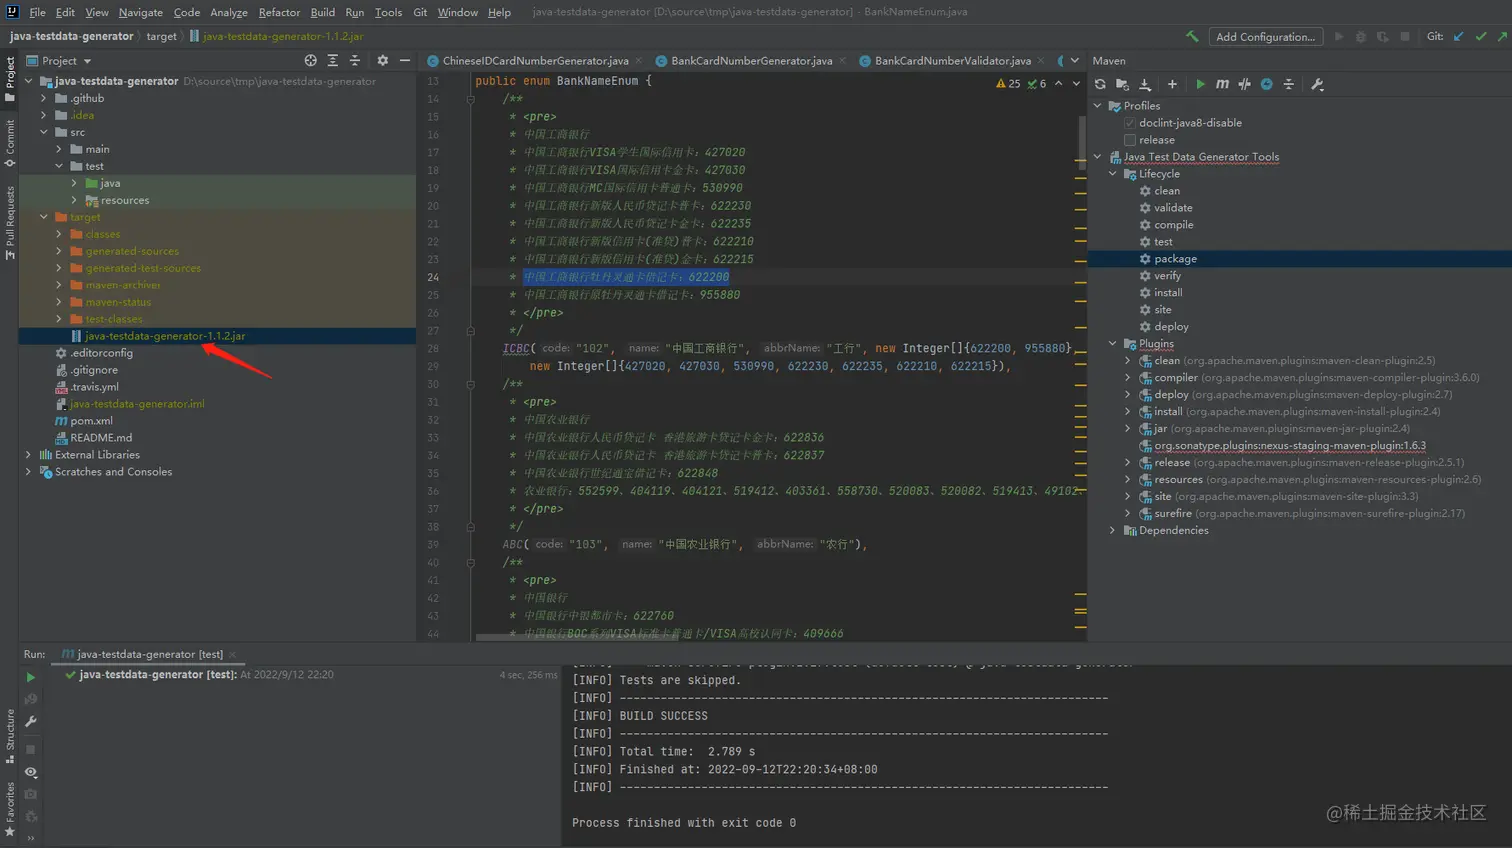1512x848 pixels.
Task: Toggle the doclint-java8-disable profile checkbox
Action: pos(1130,123)
